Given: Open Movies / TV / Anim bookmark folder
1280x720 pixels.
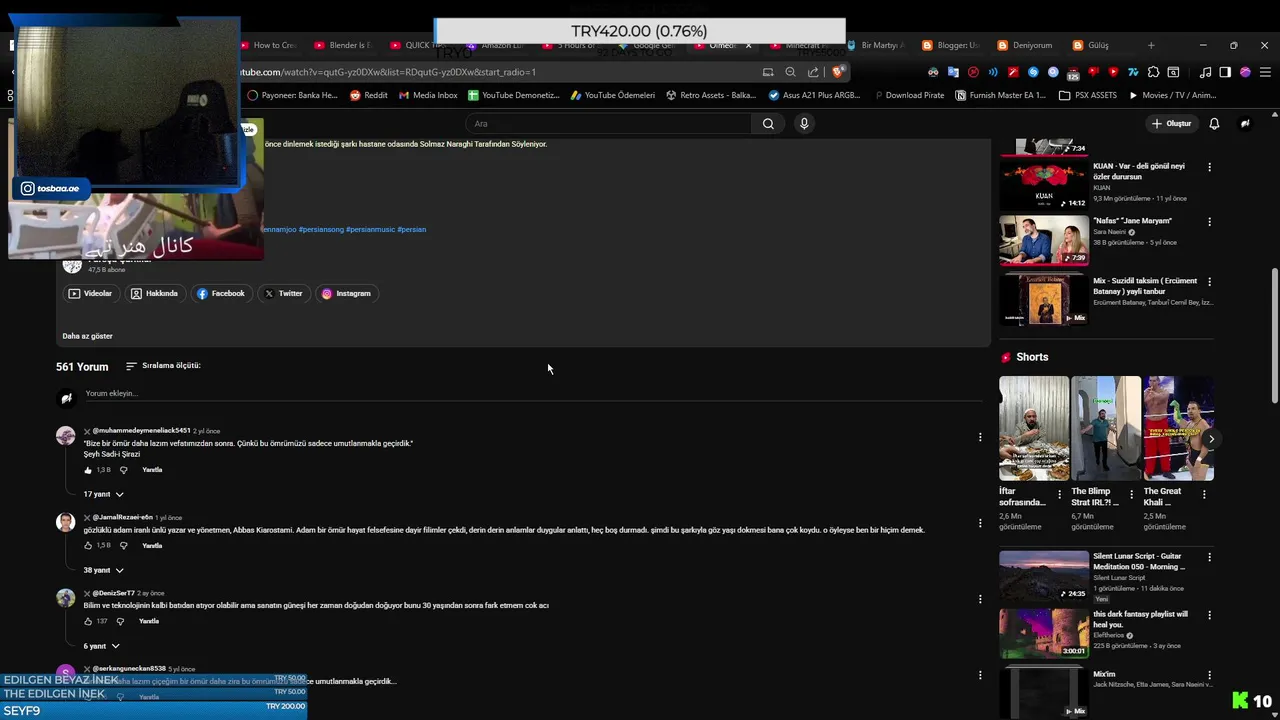Looking at the screenshot, I should [x=1172, y=95].
